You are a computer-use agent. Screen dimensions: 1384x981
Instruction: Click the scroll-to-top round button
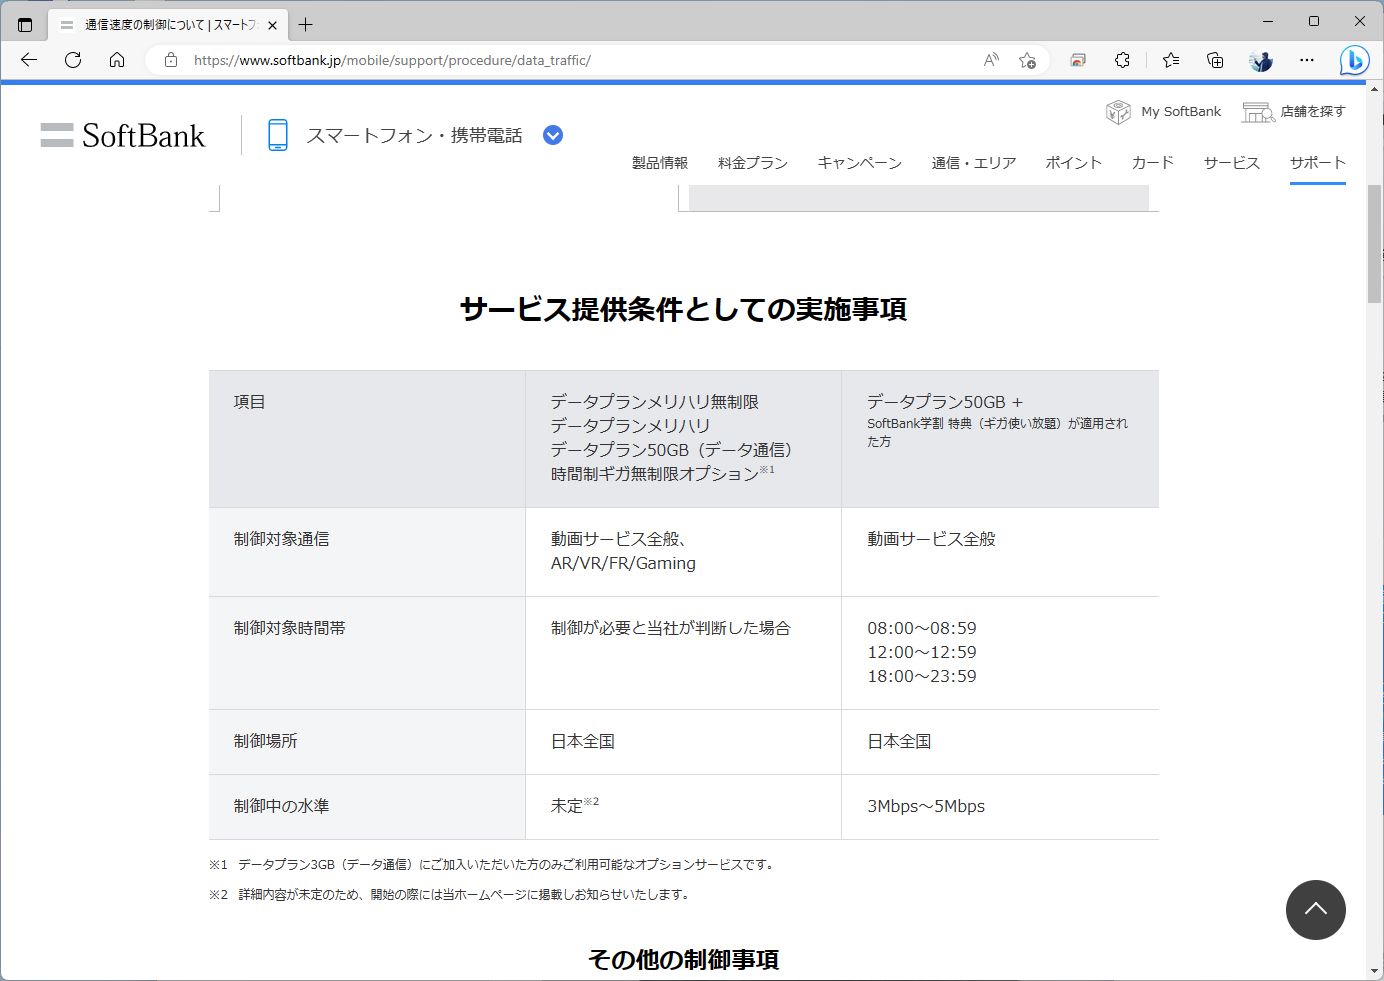point(1316,910)
